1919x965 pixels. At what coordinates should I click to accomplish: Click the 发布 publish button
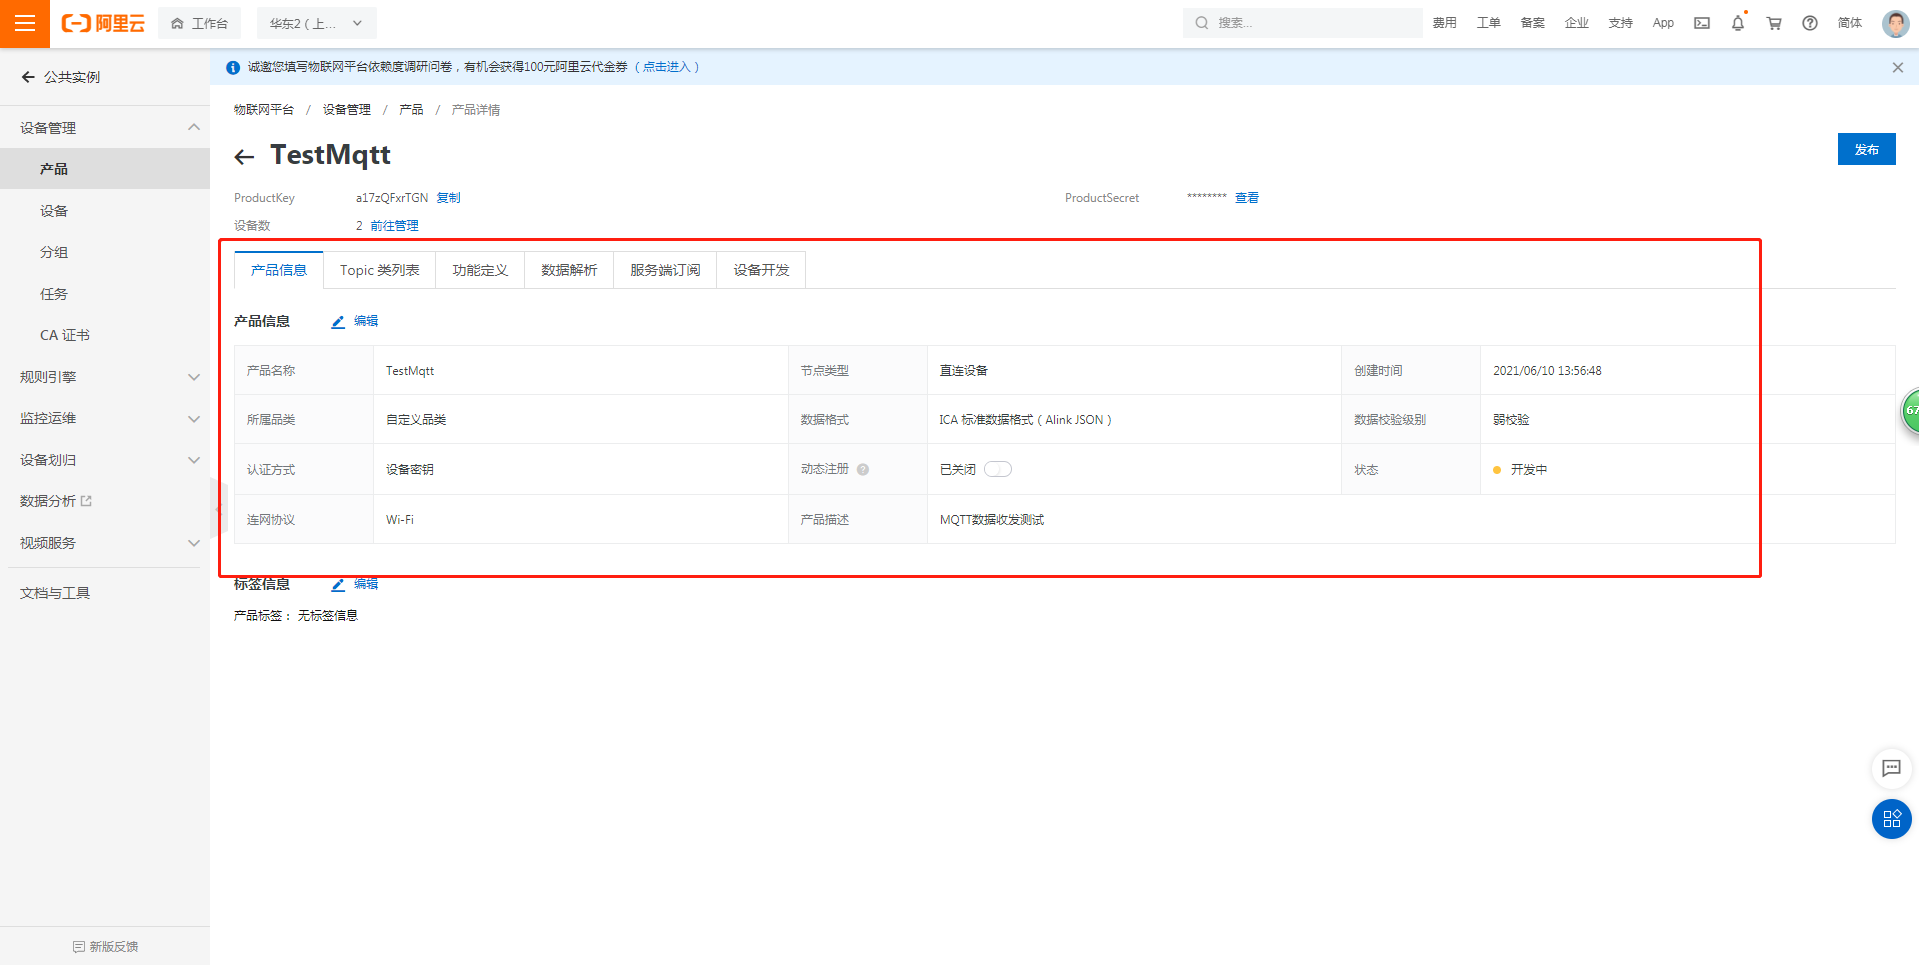[x=1866, y=149]
